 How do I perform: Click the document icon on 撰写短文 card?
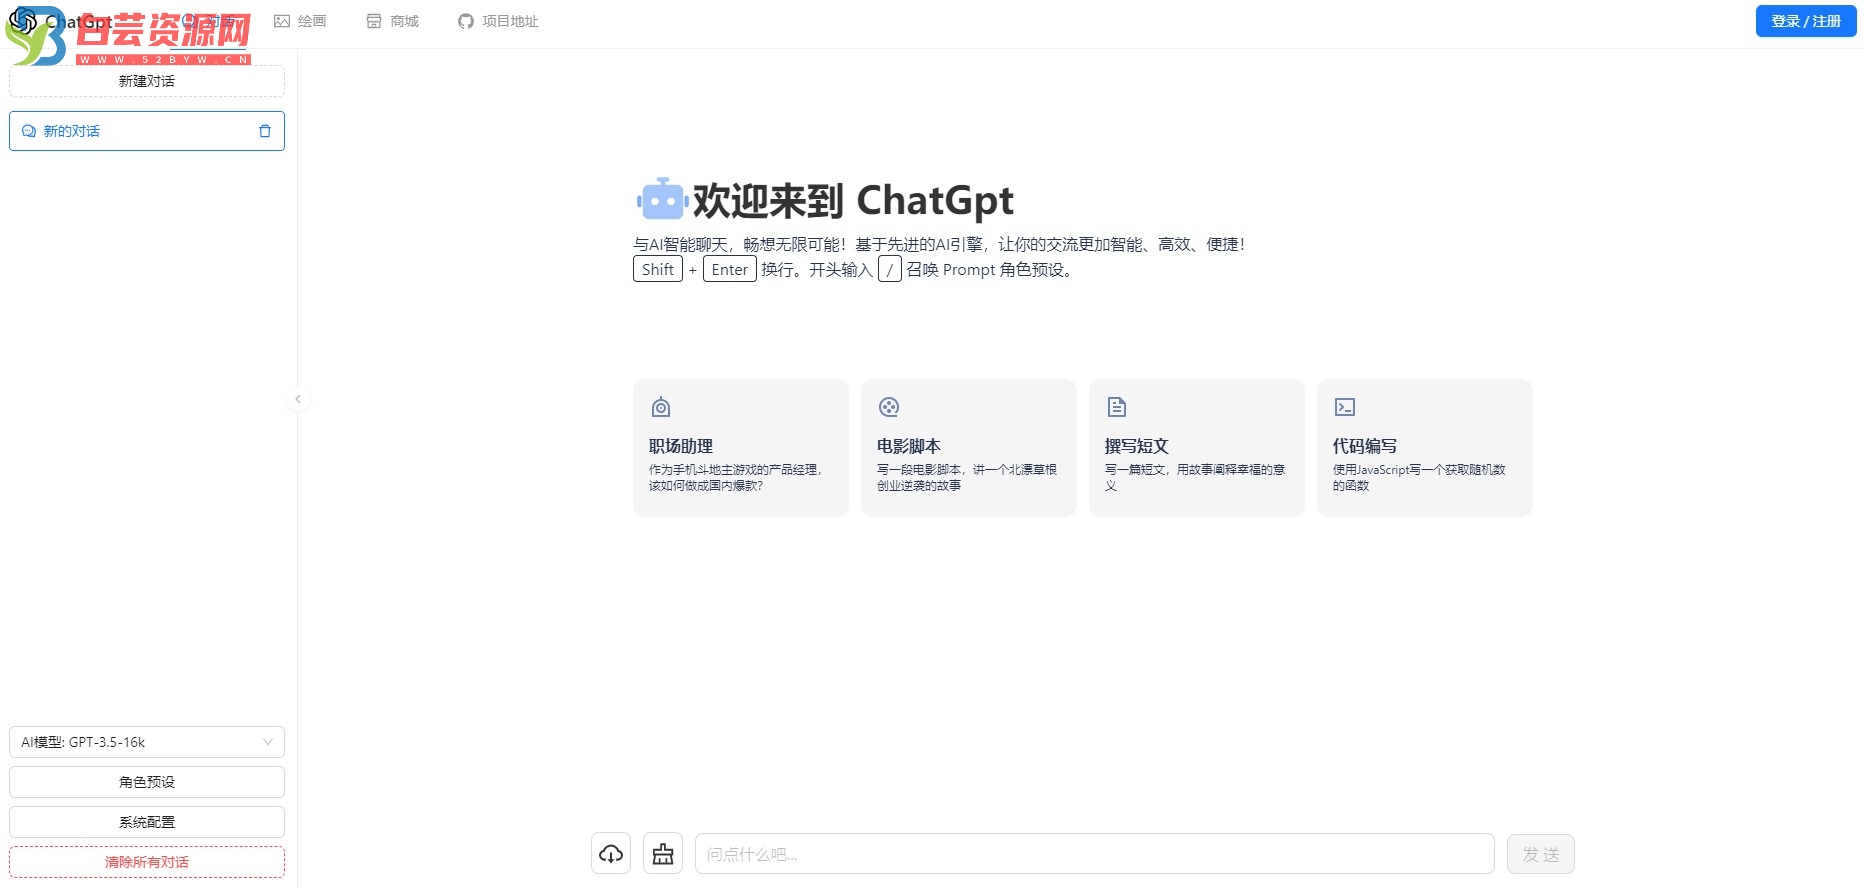point(1117,407)
